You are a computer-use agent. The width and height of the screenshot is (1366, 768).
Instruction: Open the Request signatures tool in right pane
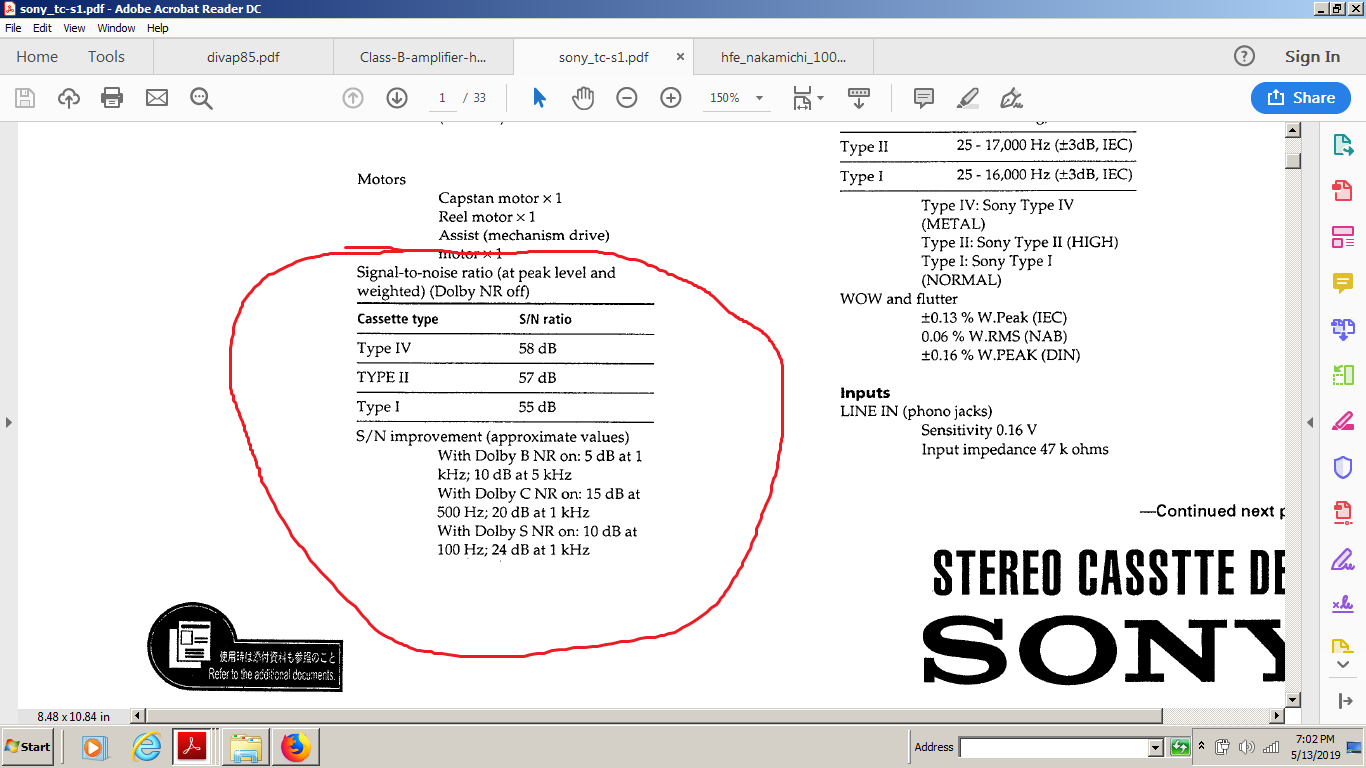(x=1343, y=605)
